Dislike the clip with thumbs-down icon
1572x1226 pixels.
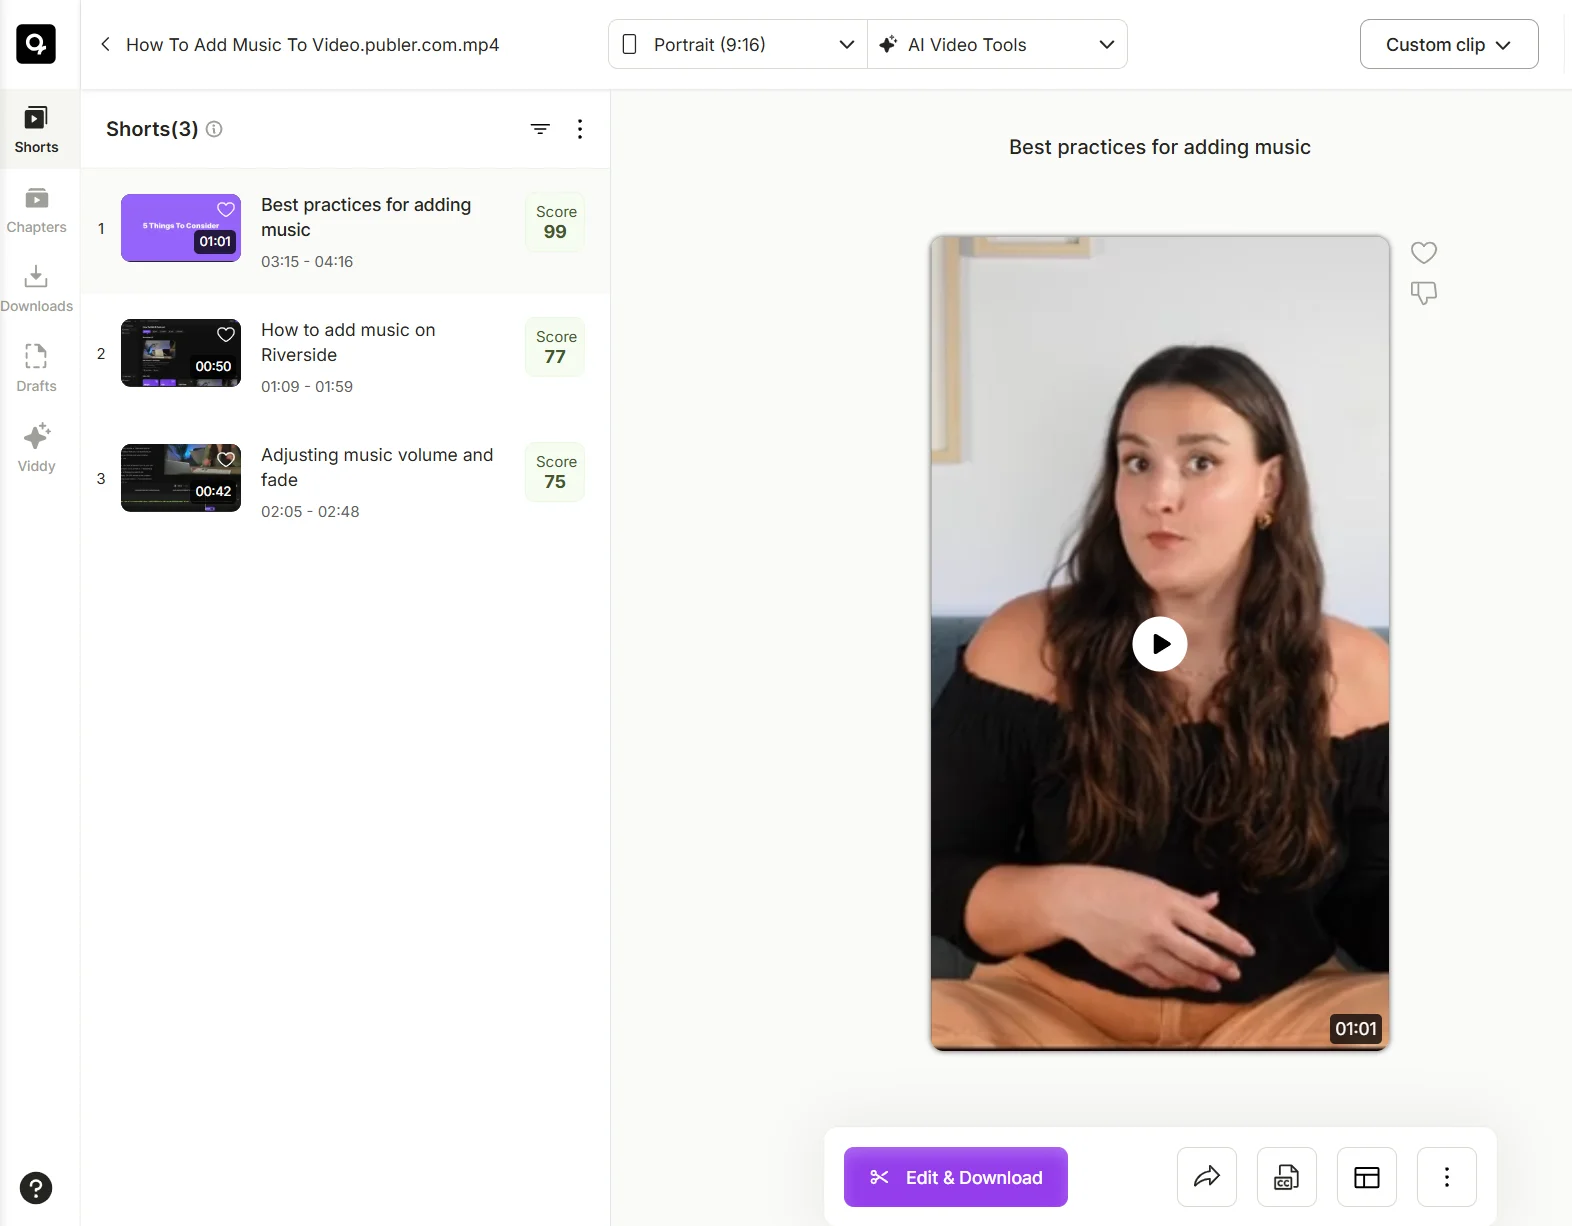(1424, 293)
